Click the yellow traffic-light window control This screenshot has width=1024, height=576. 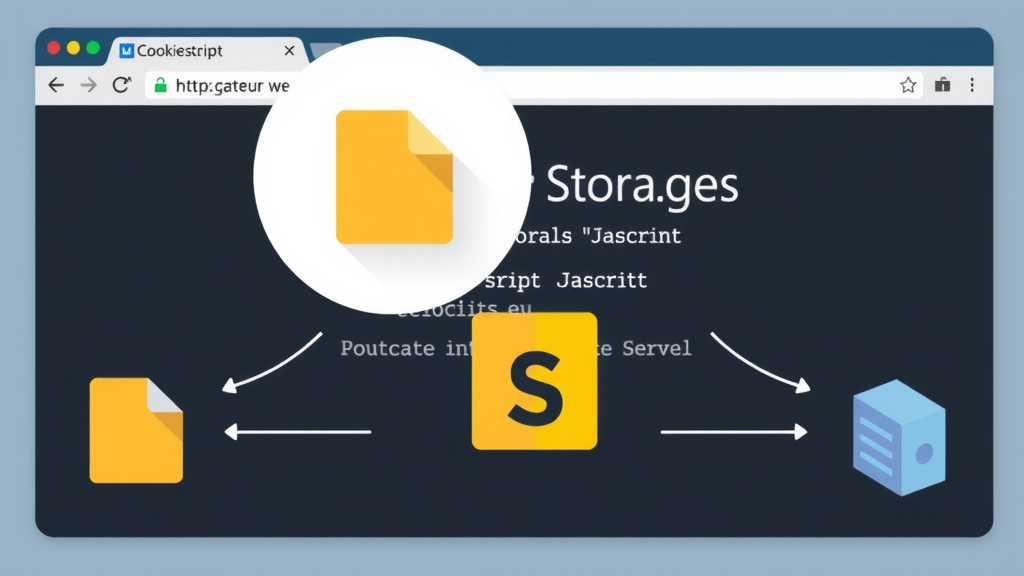pyautogui.click(x=72, y=47)
